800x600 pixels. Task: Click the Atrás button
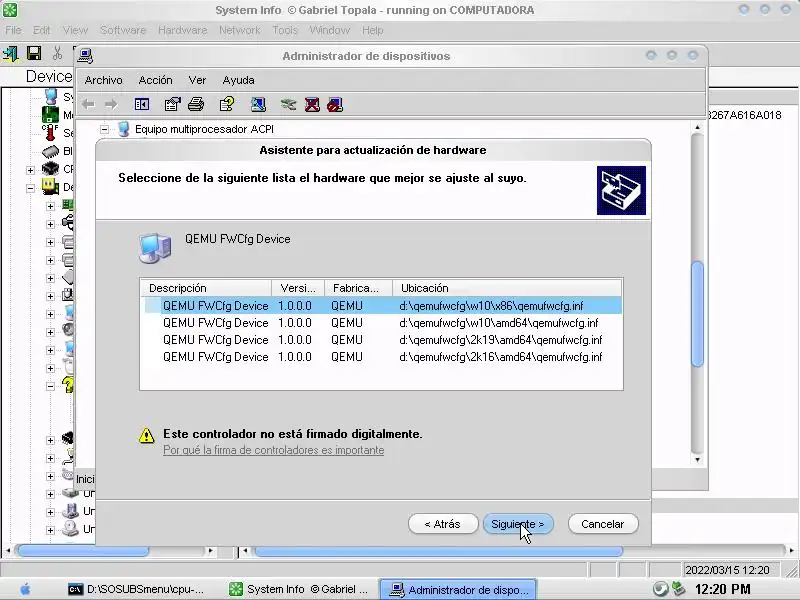point(443,524)
